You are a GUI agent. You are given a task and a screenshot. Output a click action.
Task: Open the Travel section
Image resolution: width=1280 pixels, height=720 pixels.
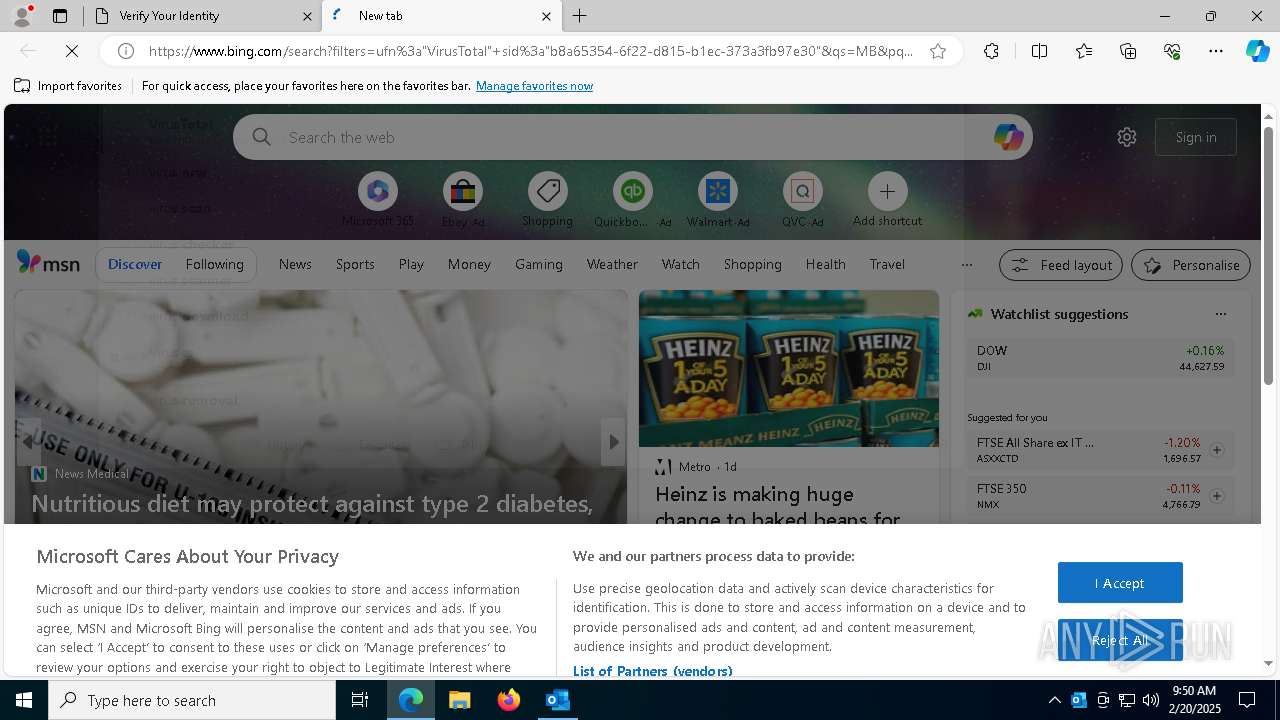(887, 264)
